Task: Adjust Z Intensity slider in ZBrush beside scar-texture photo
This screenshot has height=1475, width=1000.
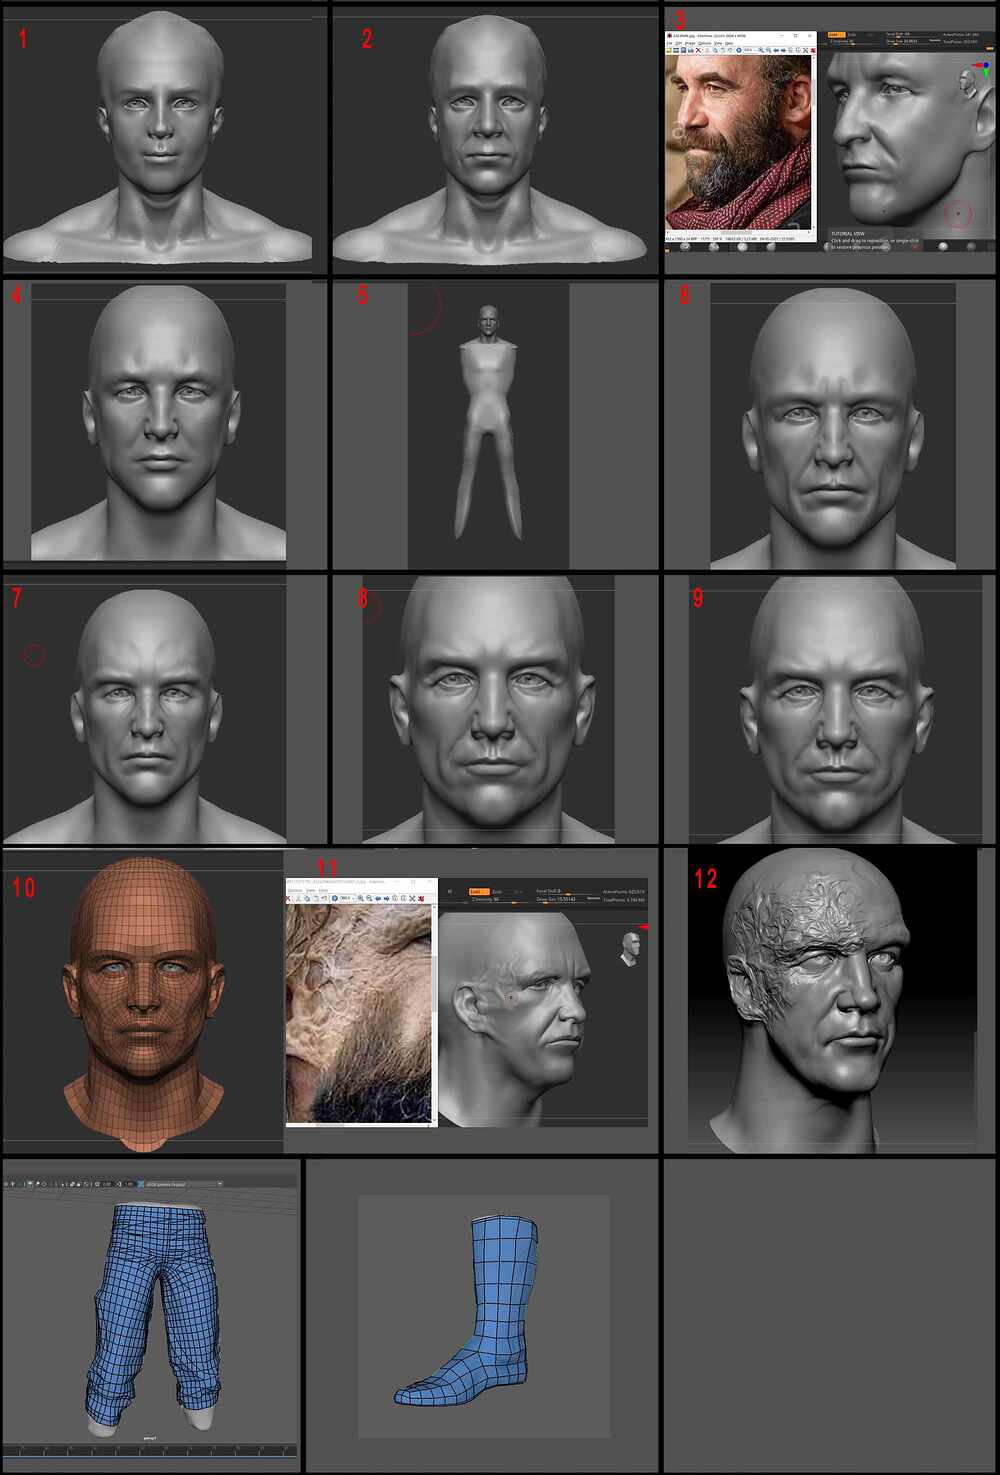Action: (499, 900)
